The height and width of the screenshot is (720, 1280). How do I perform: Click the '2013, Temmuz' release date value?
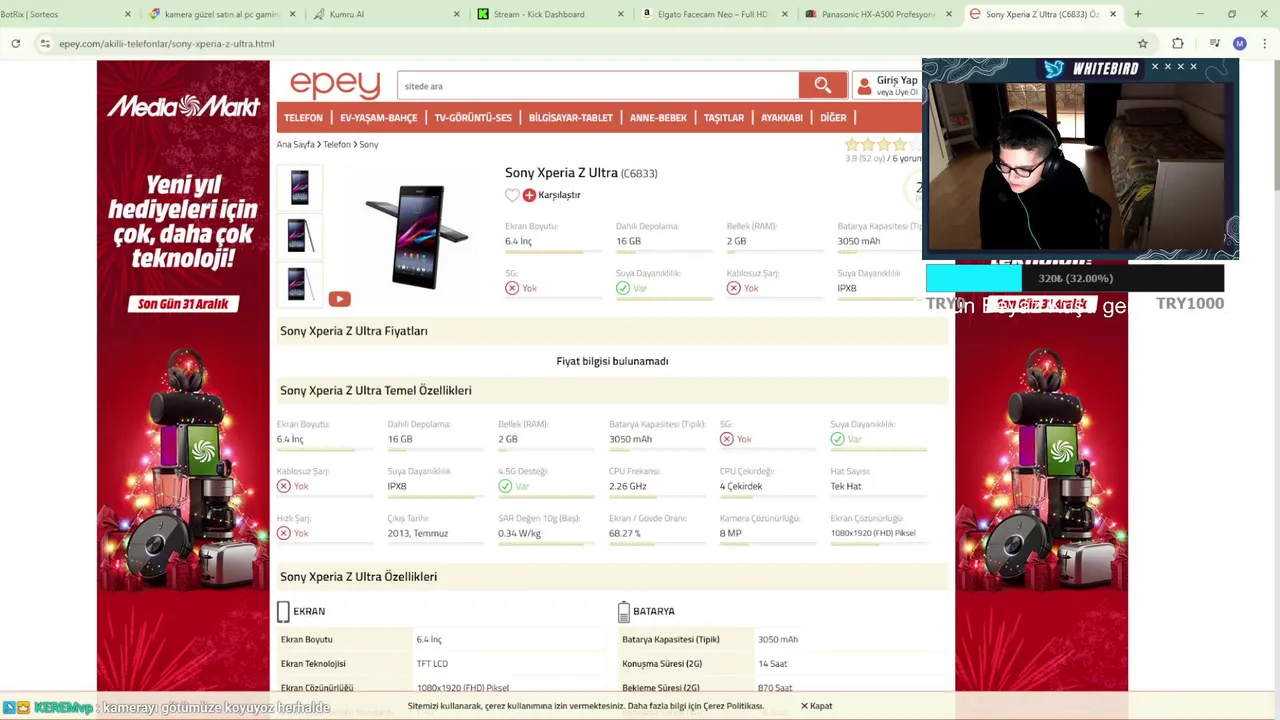pyautogui.click(x=418, y=533)
